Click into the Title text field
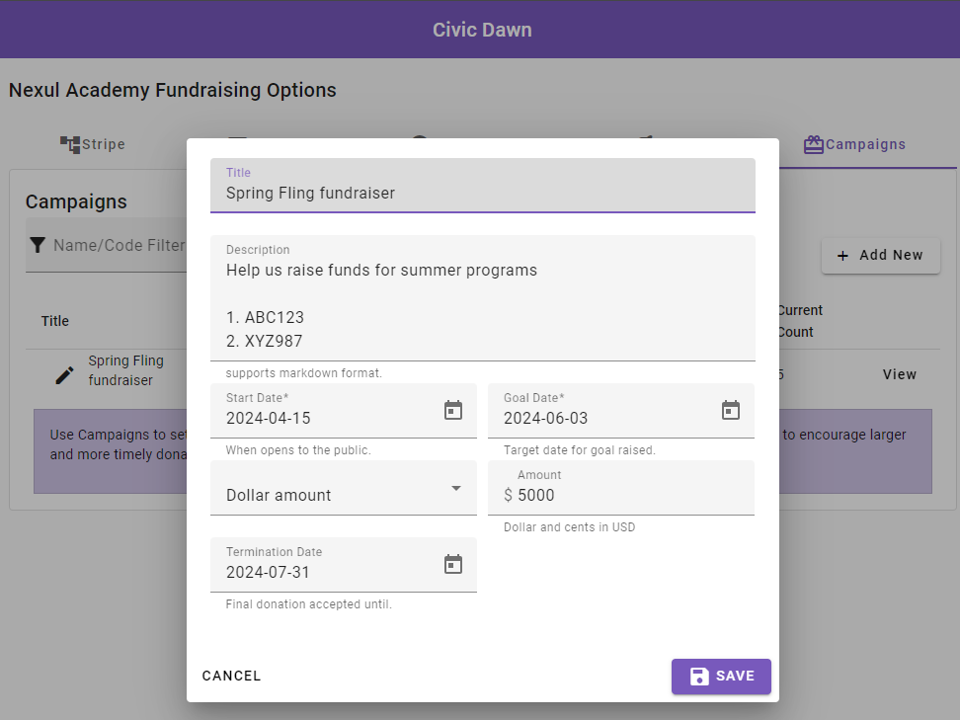This screenshot has height=720, width=960. click(x=480, y=193)
